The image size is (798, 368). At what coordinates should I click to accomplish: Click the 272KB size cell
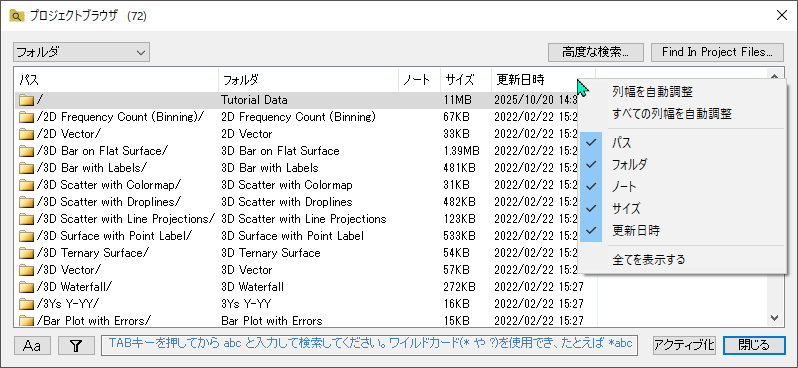pyautogui.click(x=459, y=287)
